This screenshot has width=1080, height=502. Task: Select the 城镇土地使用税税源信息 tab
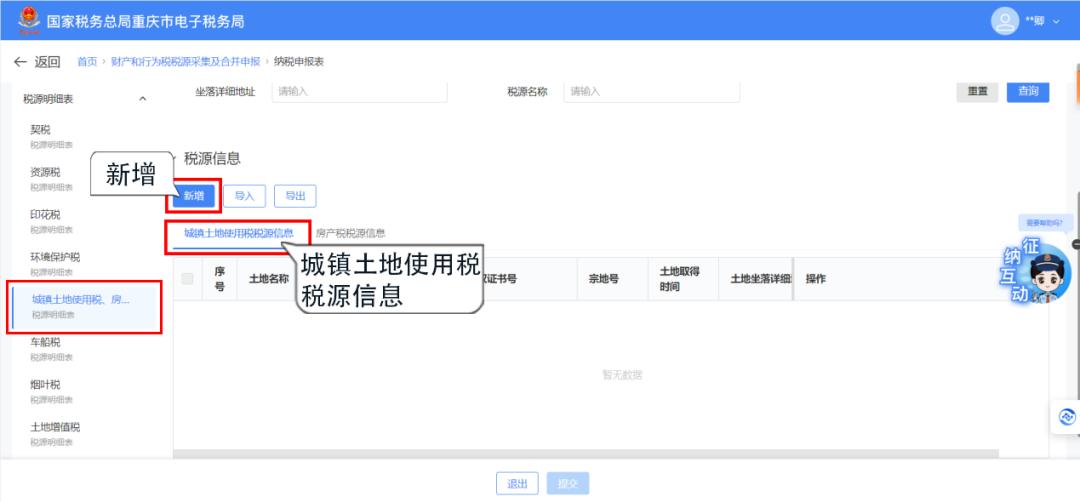pos(238,233)
